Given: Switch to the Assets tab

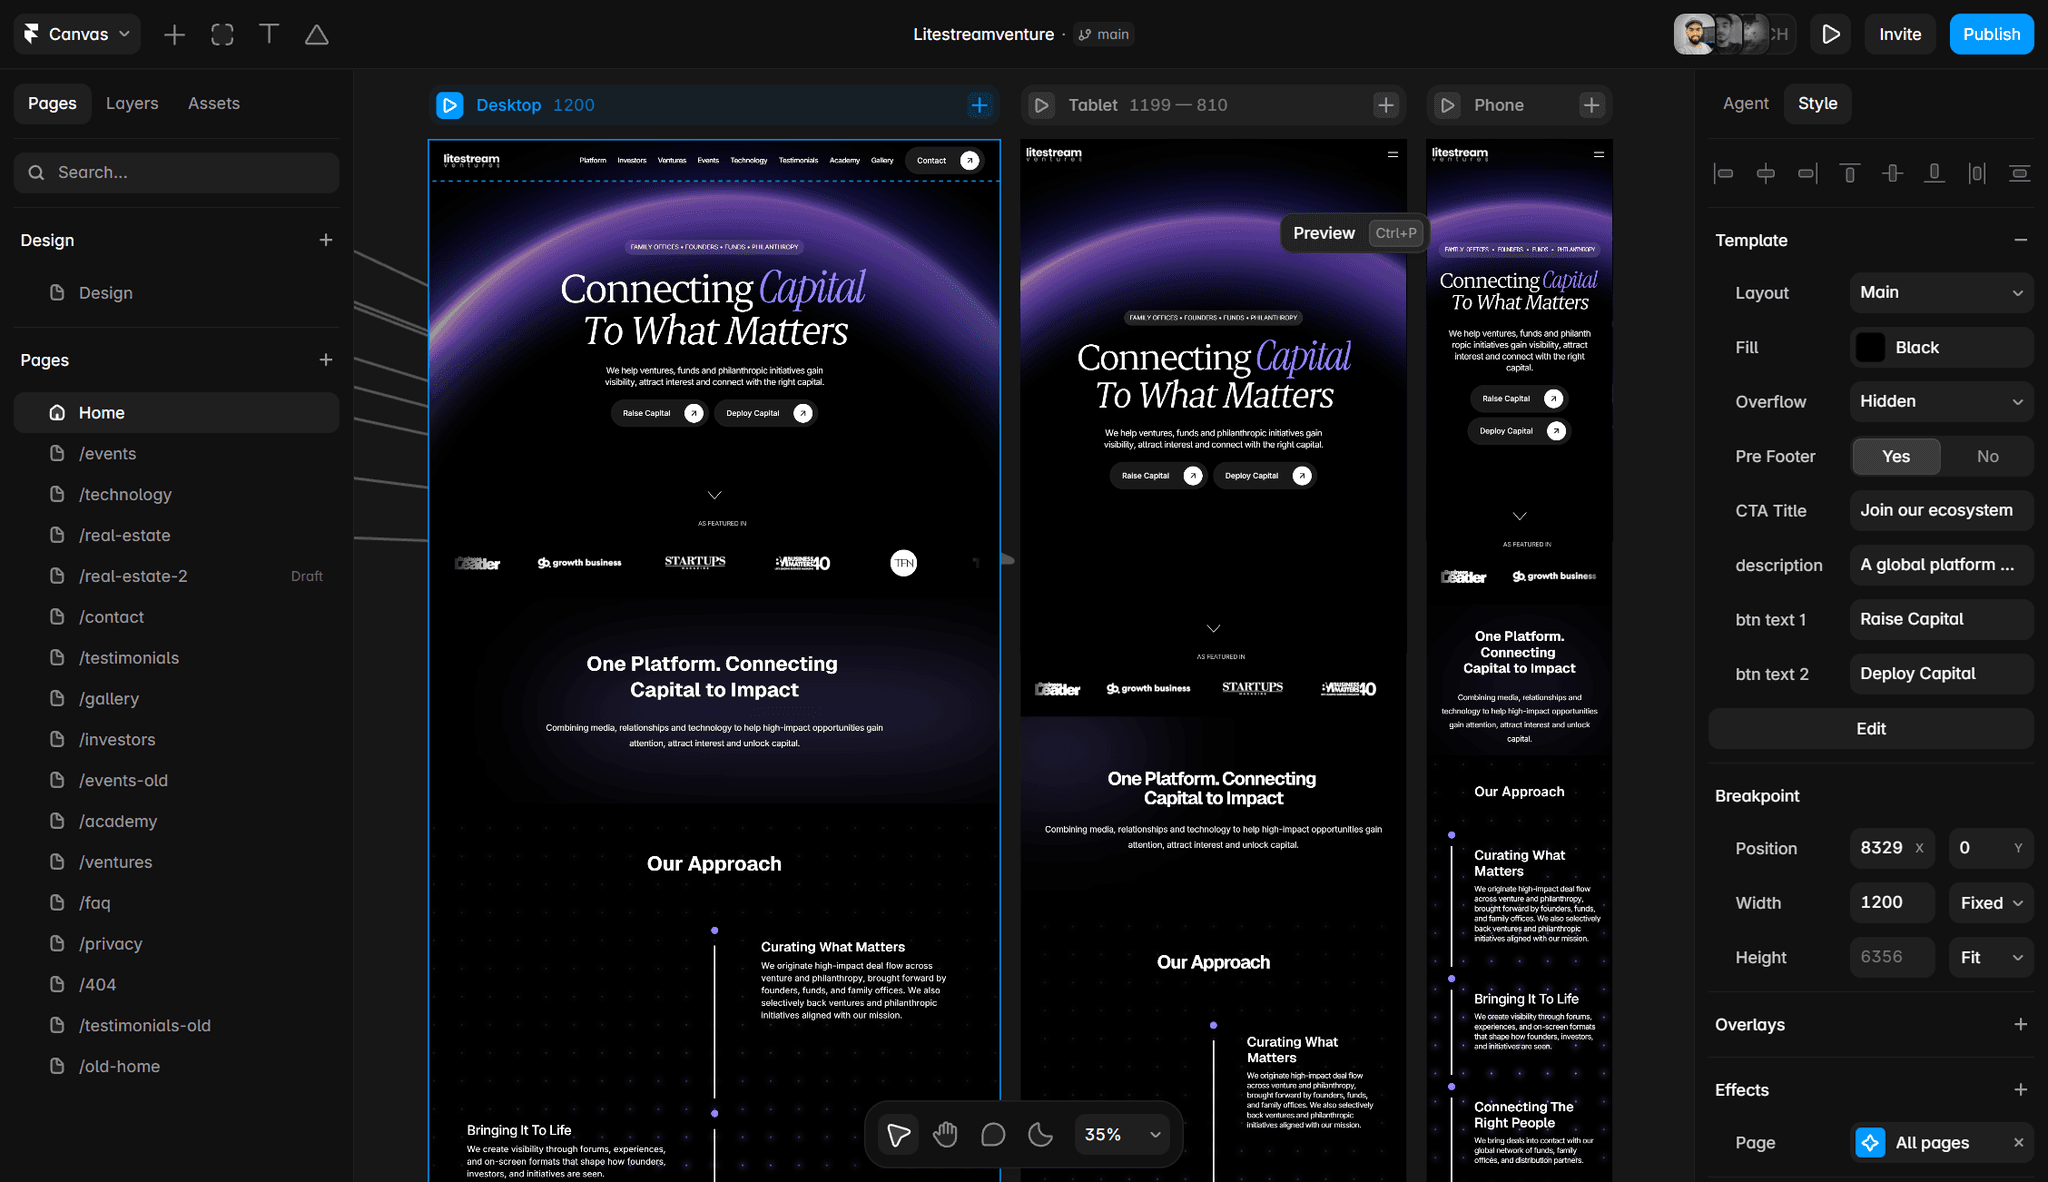Looking at the screenshot, I should coord(214,103).
